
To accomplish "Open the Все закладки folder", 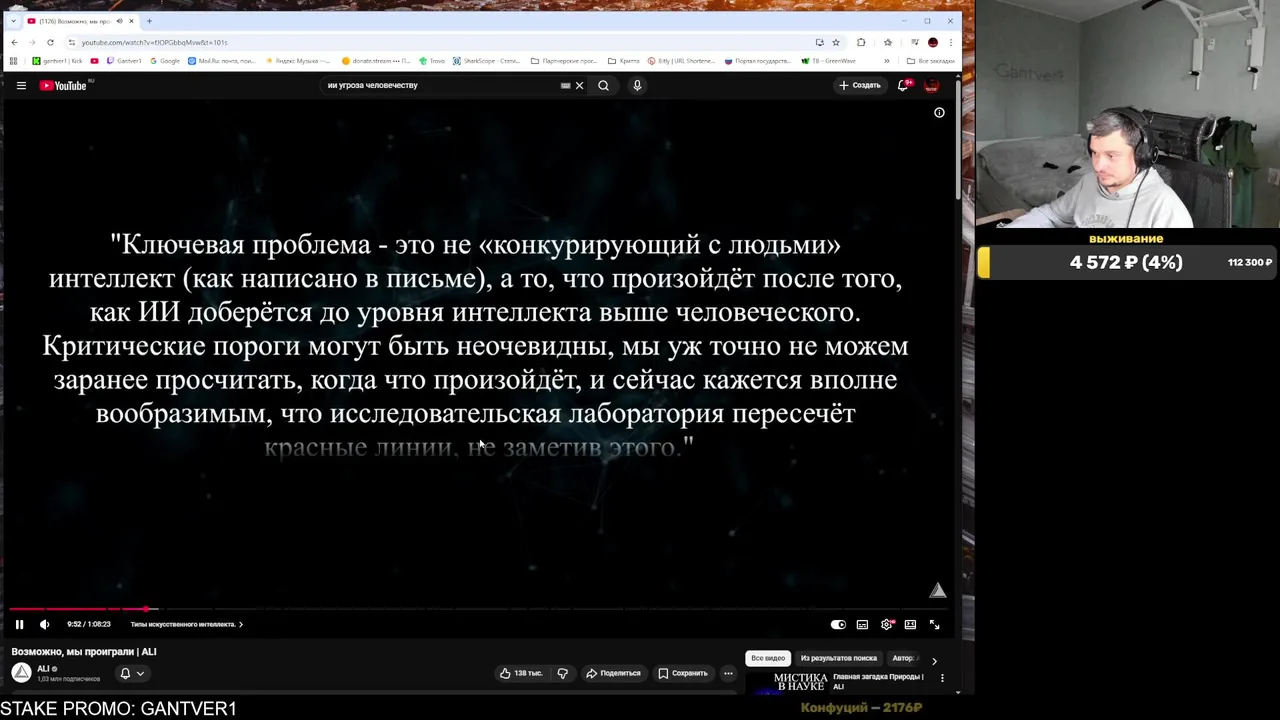I will 930,61.
